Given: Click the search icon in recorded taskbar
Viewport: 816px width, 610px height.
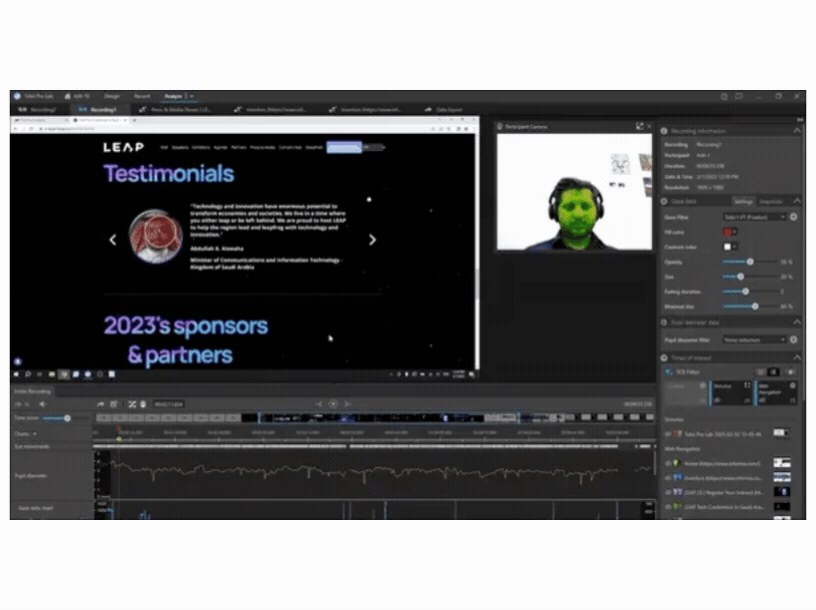Looking at the screenshot, I should (x=28, y=374).
